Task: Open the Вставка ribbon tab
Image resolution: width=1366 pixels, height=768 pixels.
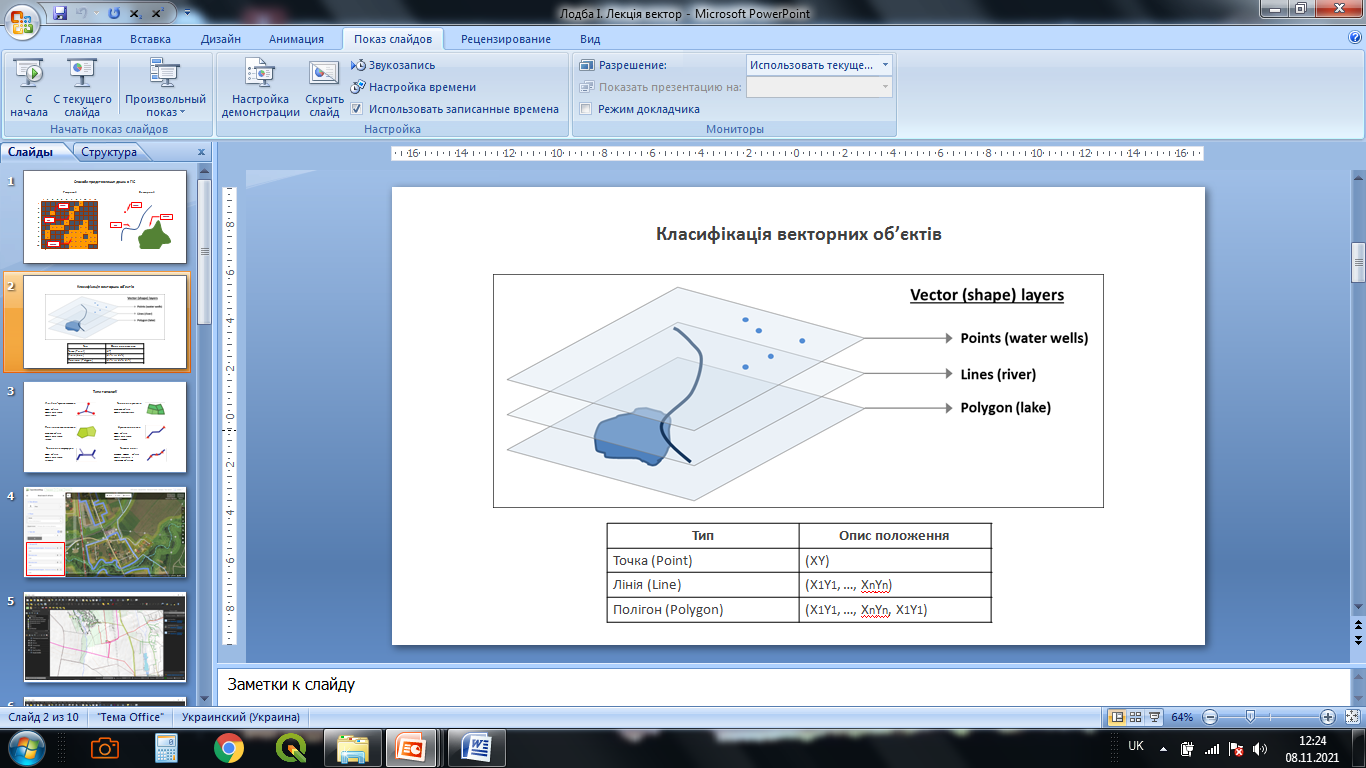Action: pos(150,39)
